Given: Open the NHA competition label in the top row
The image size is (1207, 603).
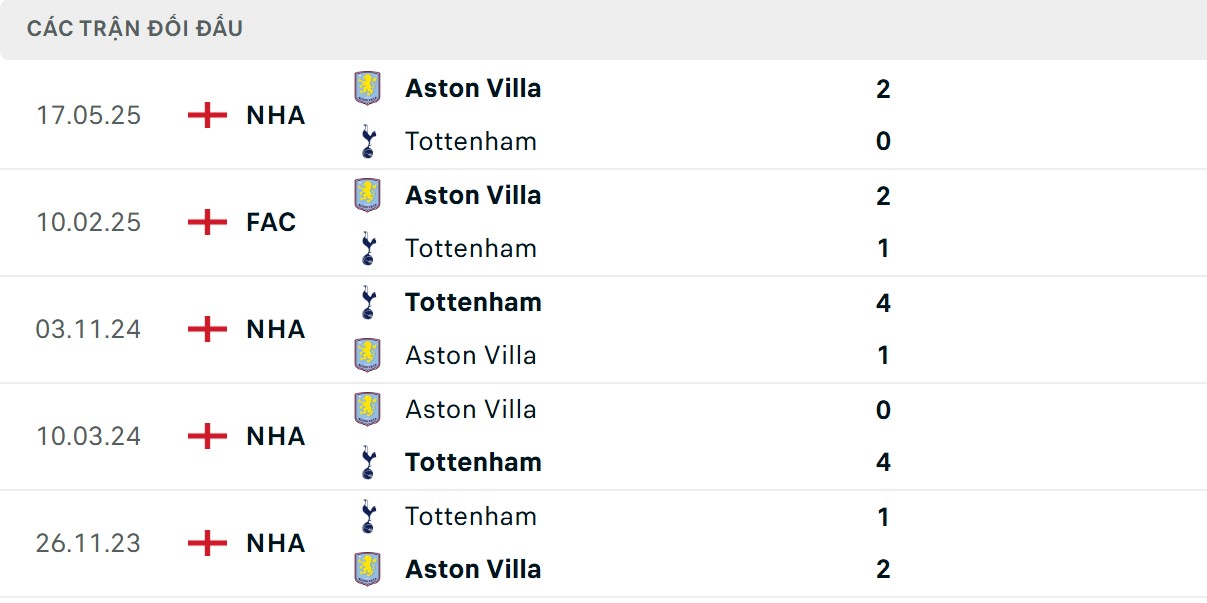Looking at the screenshot, I should coord(277,115).
